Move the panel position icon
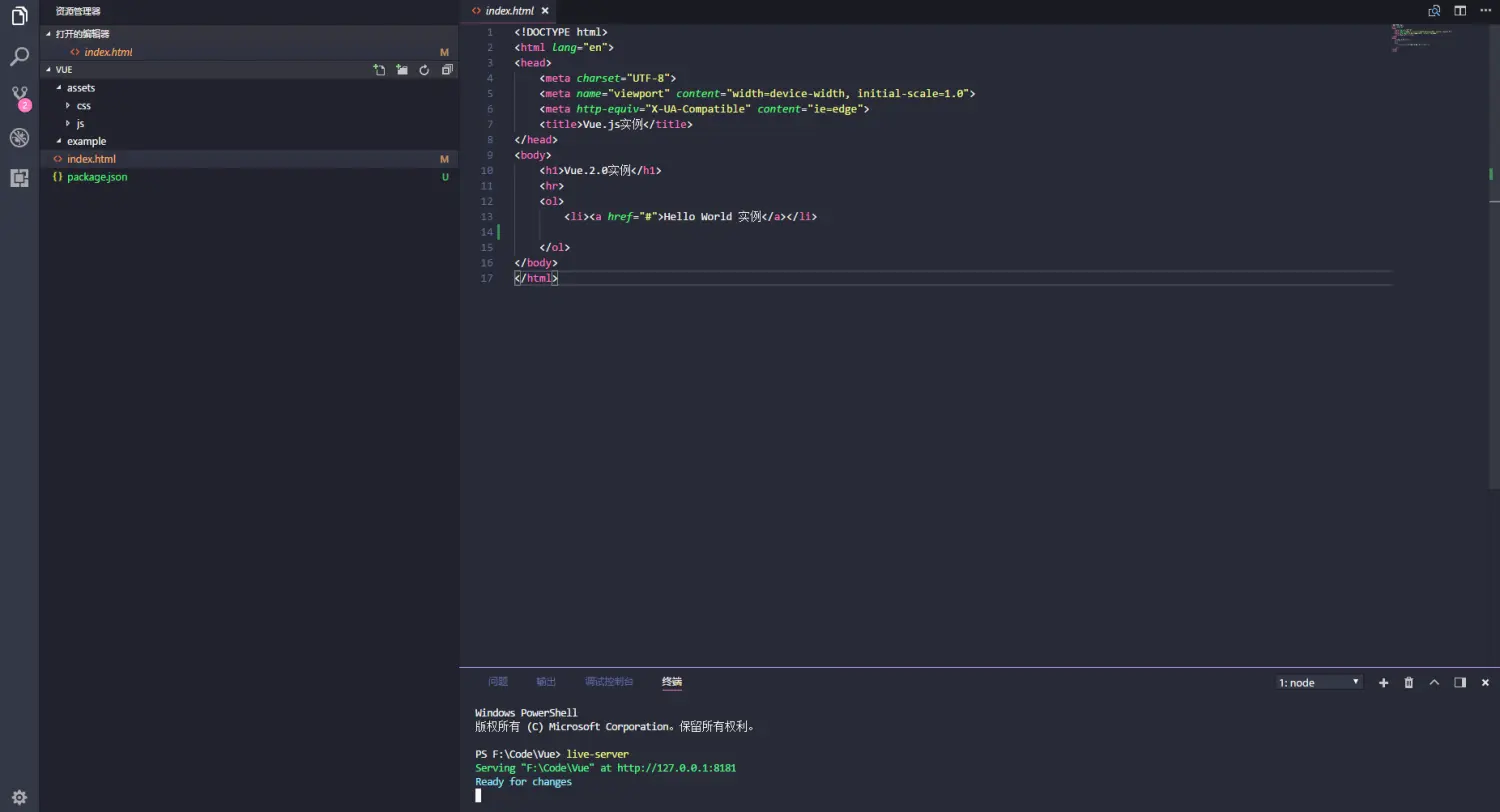This screenshot has height=812, width=1500. (x=1460, y=682)
